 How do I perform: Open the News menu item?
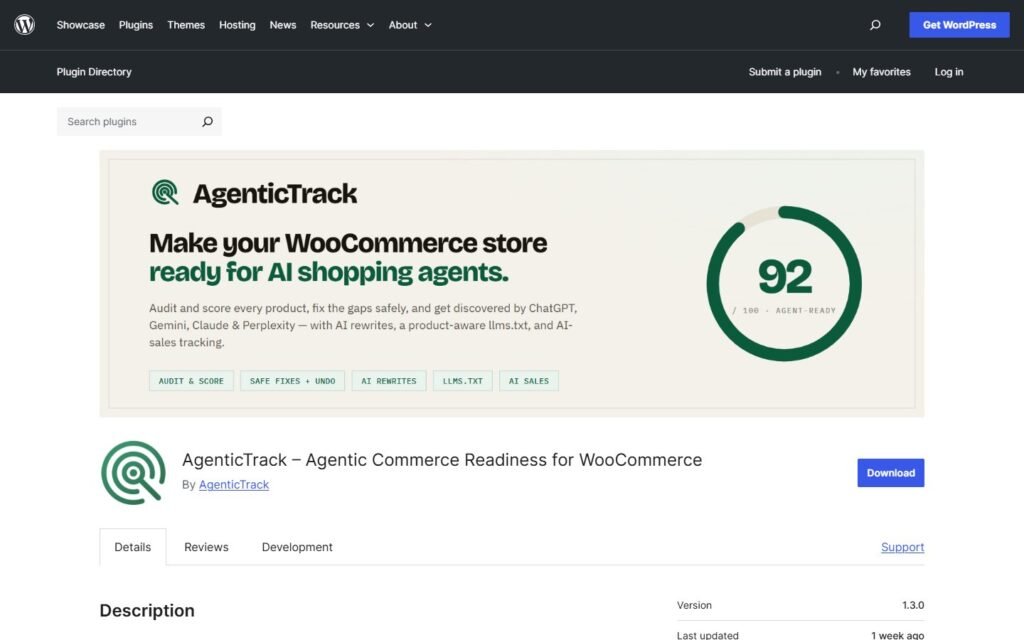(x=283, y=25)
